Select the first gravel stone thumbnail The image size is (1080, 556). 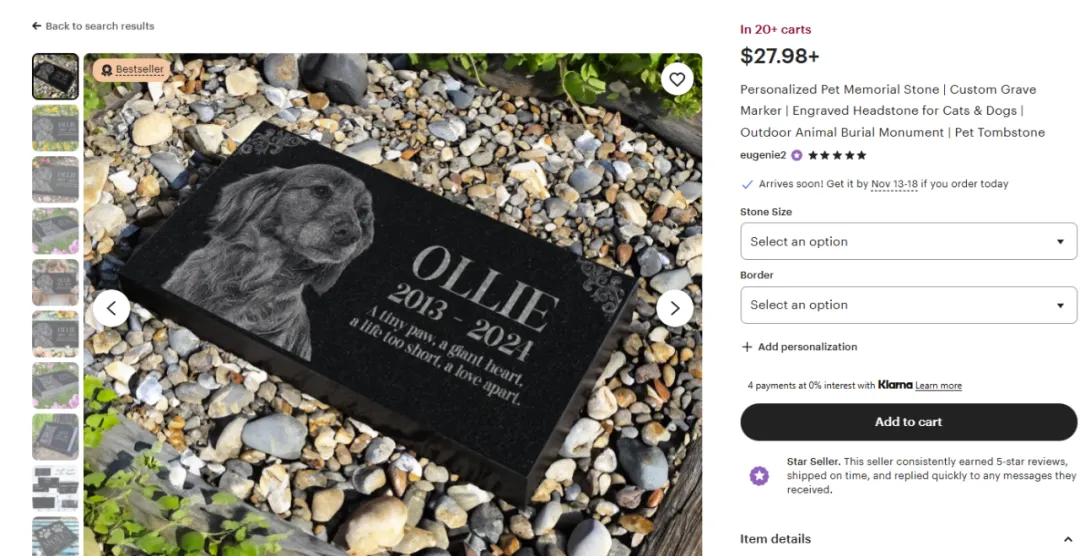coord(56,76)
